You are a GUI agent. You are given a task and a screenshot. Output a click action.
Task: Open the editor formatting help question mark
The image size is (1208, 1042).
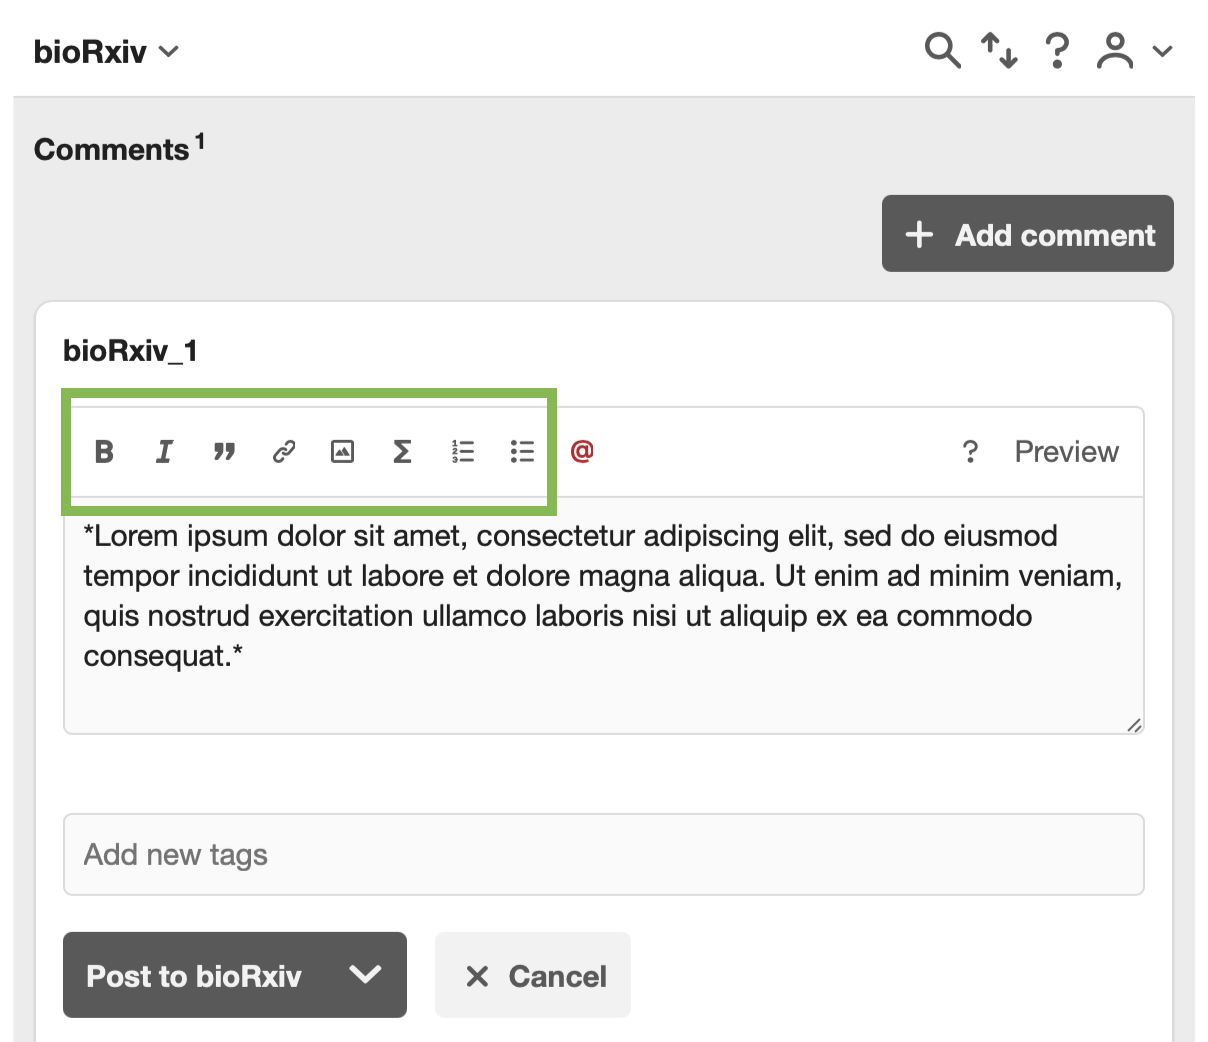[x=969, y=452]
